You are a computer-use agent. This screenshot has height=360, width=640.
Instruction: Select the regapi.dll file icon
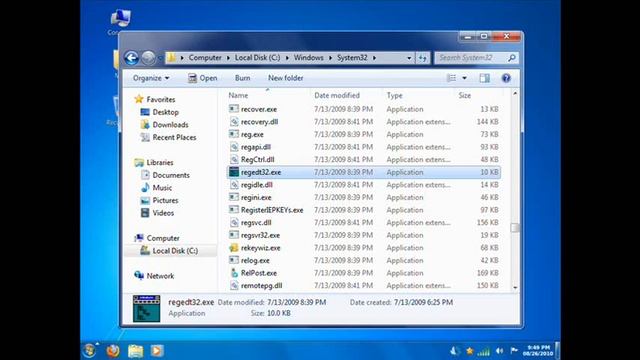[x=233, y=147]
